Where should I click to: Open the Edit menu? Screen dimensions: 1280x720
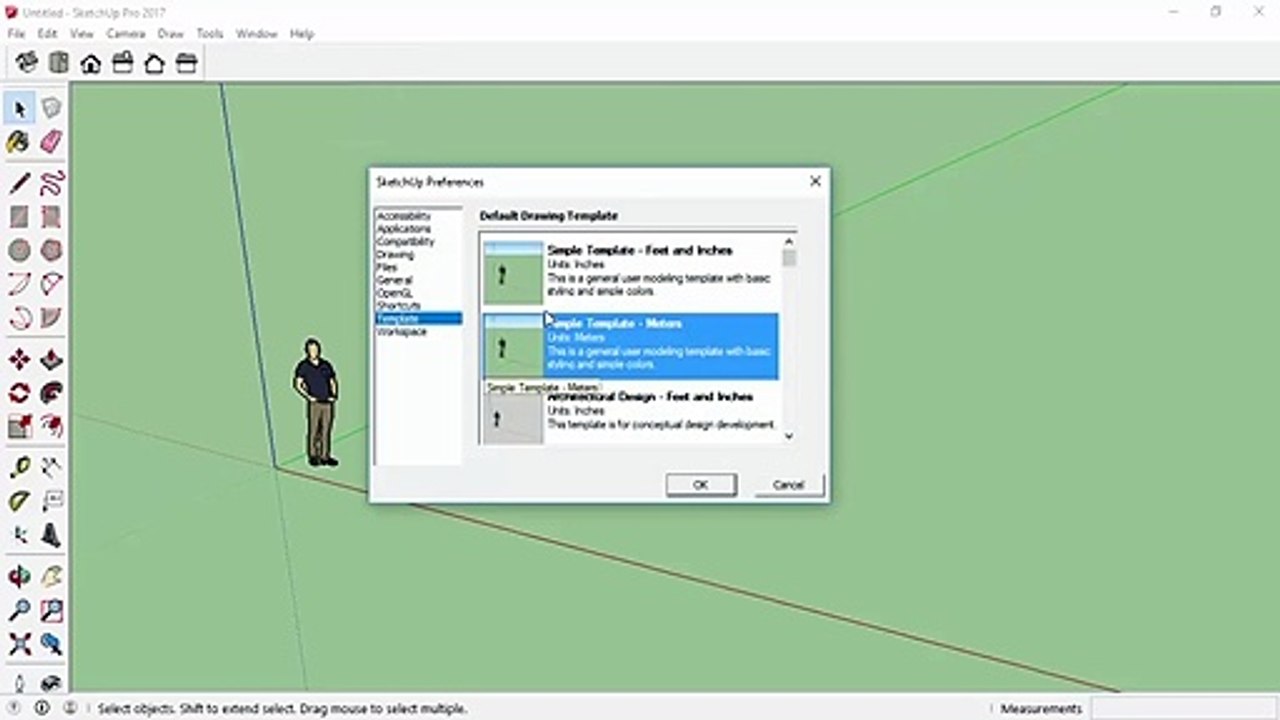(x=47, y=33)
